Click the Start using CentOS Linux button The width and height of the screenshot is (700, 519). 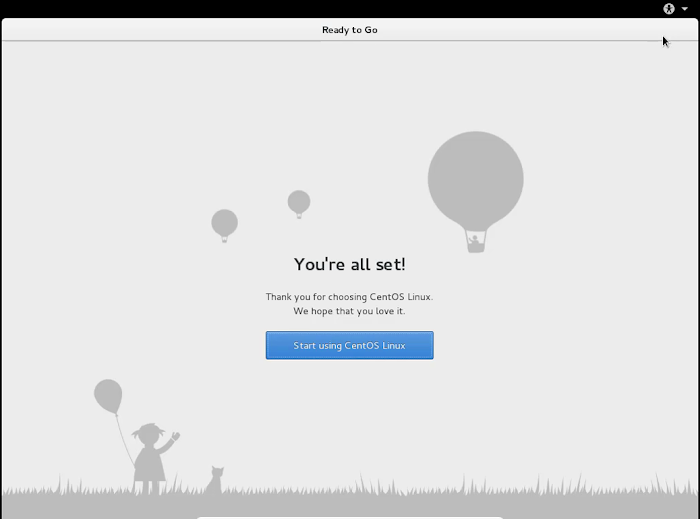click(350, 345)
